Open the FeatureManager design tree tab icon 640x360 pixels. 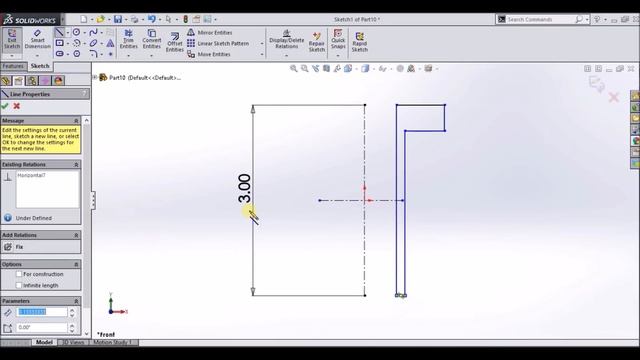6,81
